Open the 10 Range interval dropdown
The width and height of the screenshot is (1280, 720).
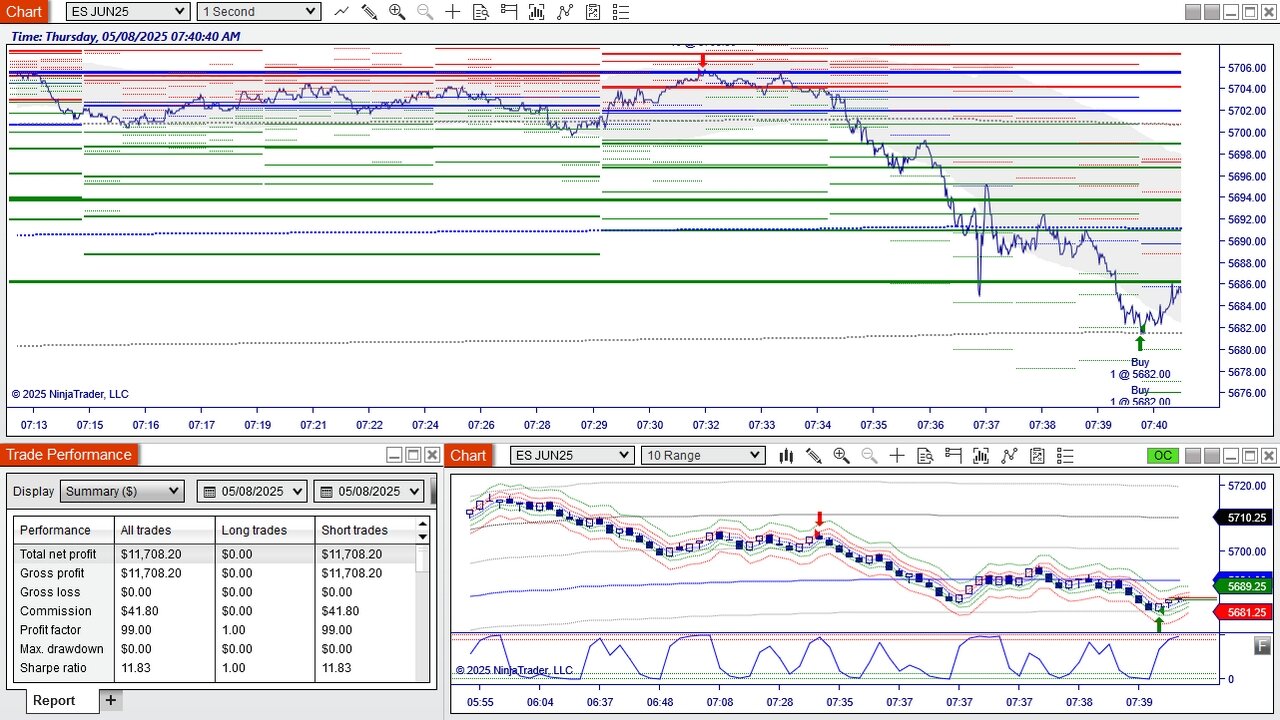[x=703, y=456]
